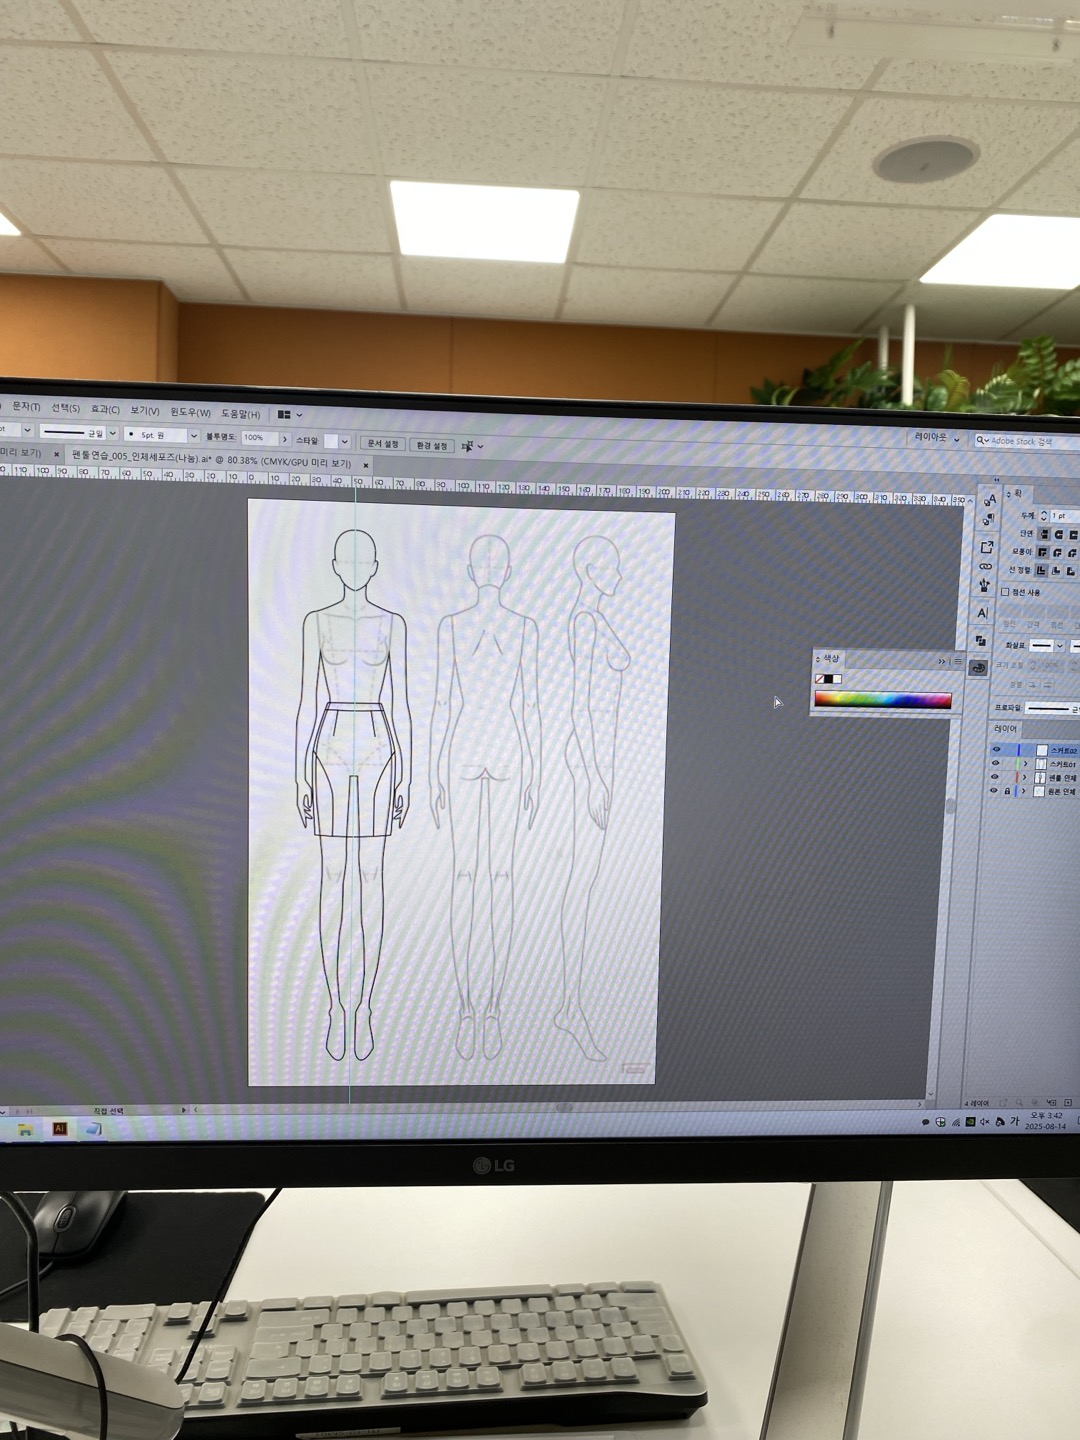
Task: Enable the 점선 사용 dashed line checkbox
Action: point(1005,592)
